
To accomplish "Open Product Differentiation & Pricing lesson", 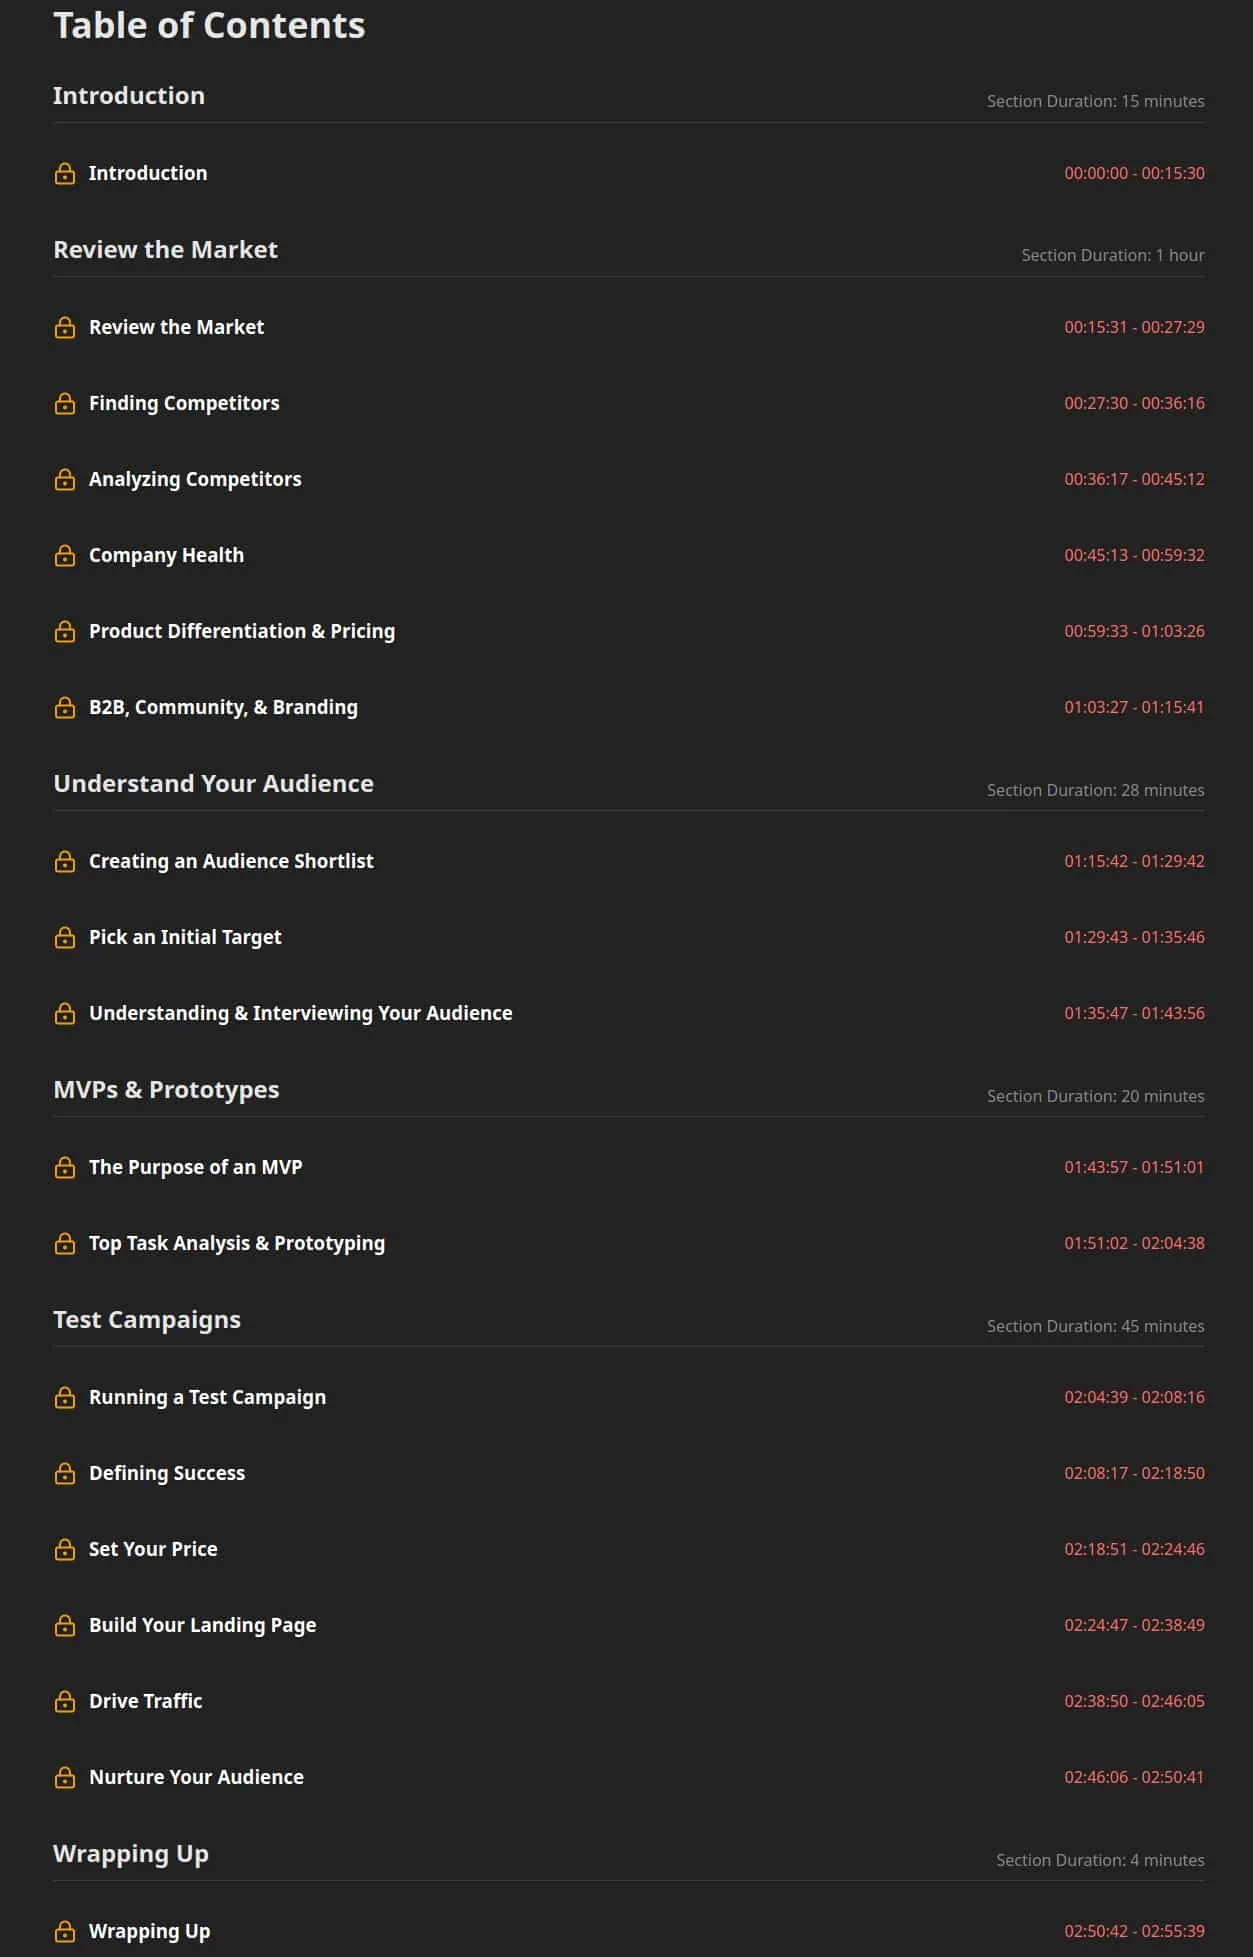I will point(242,631).
